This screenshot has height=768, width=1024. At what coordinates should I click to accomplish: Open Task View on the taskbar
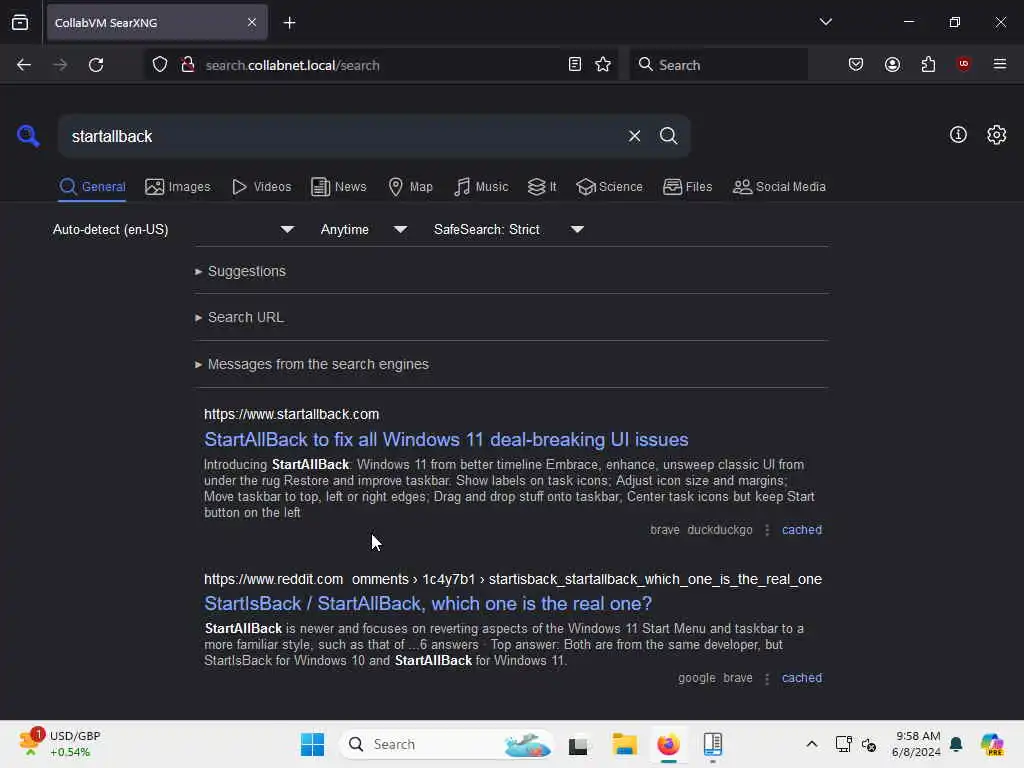(578, 745)
